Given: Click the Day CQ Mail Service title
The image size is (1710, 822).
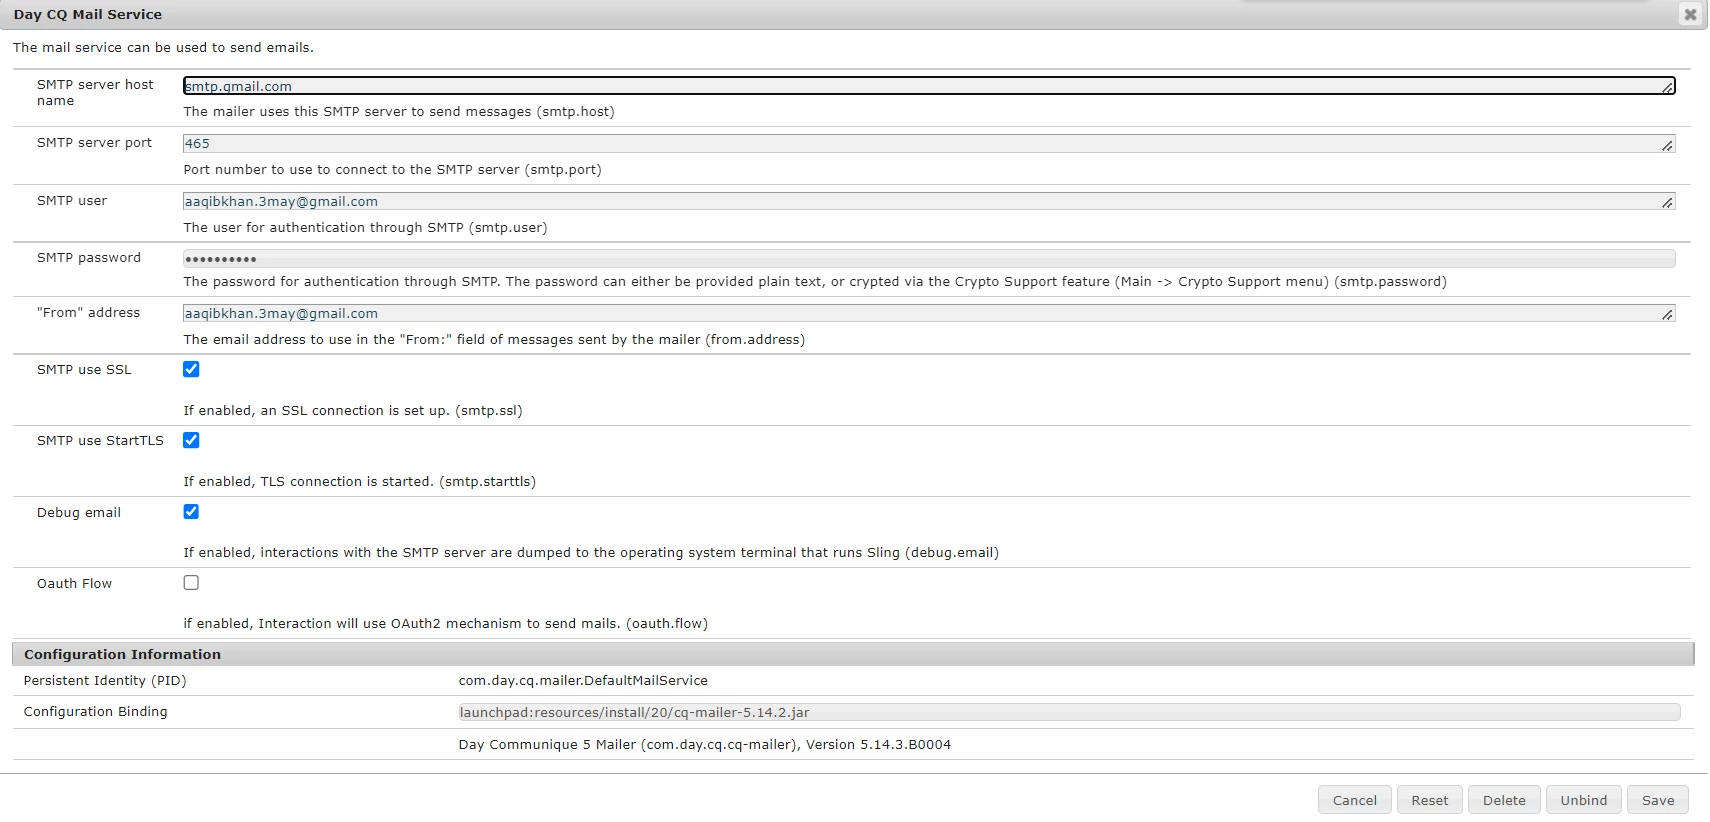Looking at the screenshot, I should [88, 14].
